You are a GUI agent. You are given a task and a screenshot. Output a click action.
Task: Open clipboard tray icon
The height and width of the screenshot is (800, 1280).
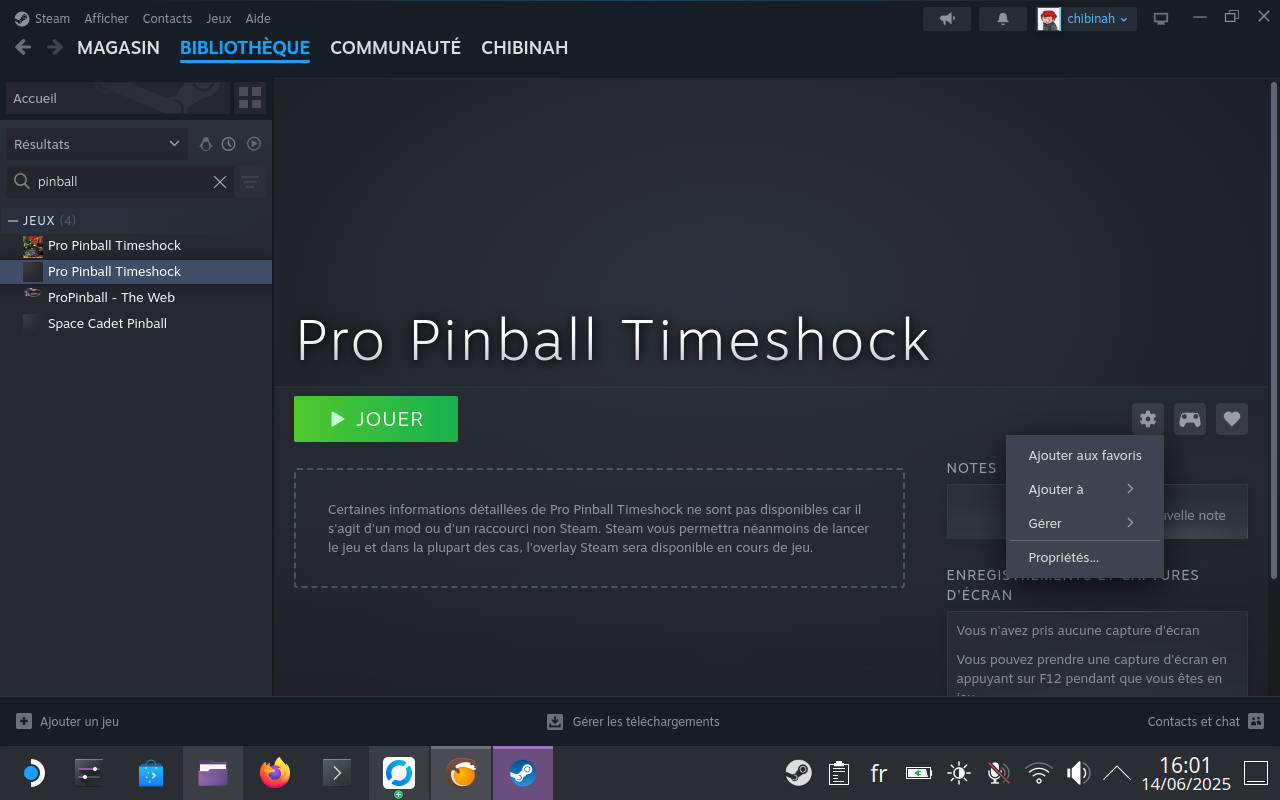click(x=839, y=773)
